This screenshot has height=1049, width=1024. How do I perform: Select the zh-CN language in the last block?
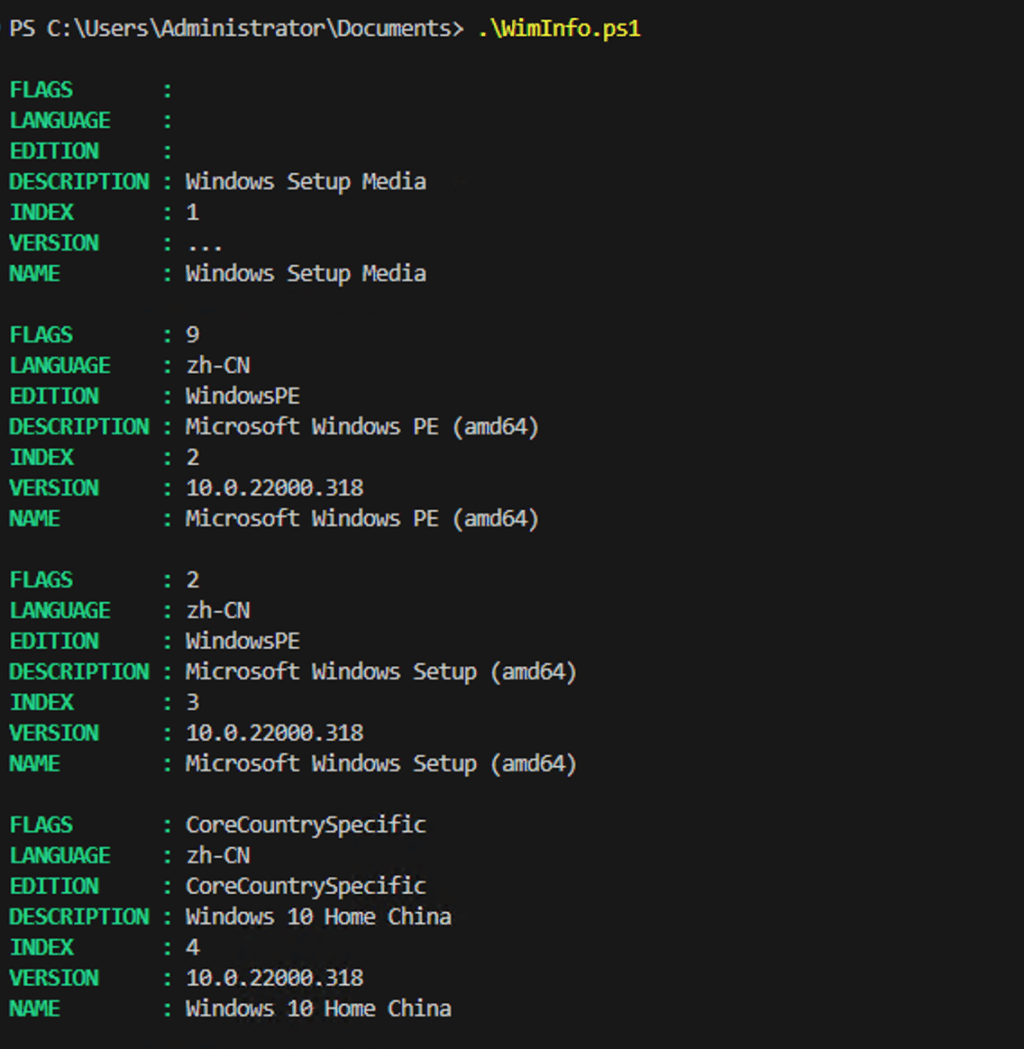218,855
